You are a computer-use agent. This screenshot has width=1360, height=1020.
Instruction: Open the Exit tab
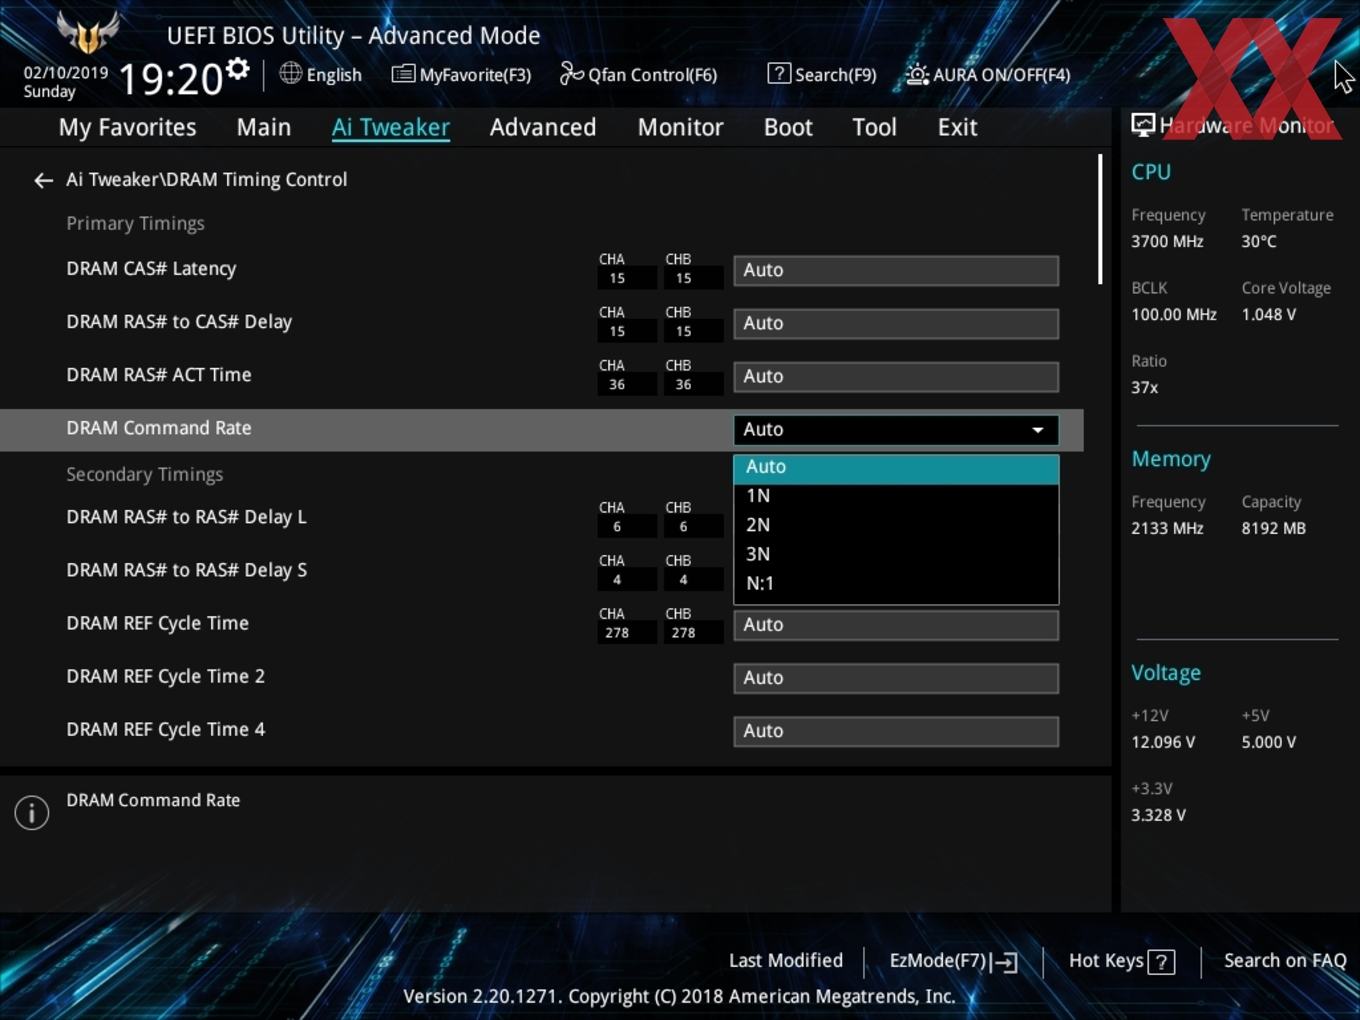pyautogui.click(x=957, y=127)
